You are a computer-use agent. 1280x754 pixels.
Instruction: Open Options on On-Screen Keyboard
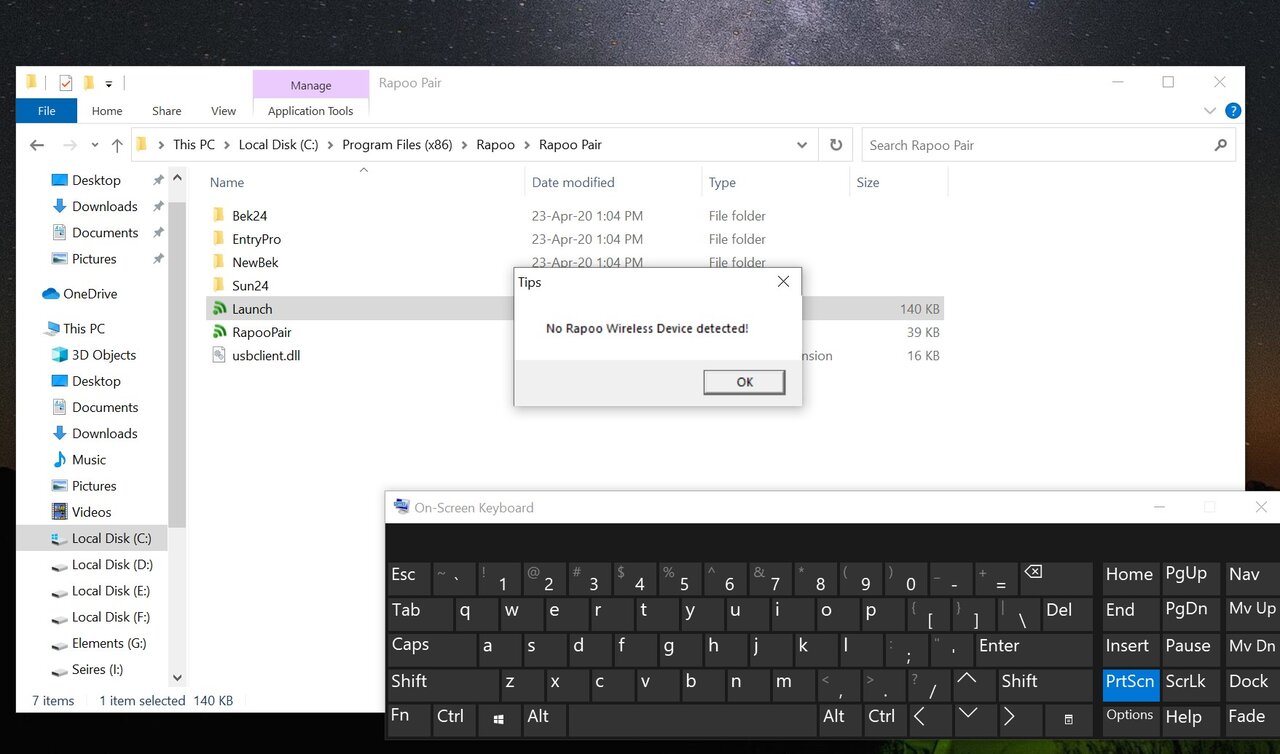(x=1131, y=720)
